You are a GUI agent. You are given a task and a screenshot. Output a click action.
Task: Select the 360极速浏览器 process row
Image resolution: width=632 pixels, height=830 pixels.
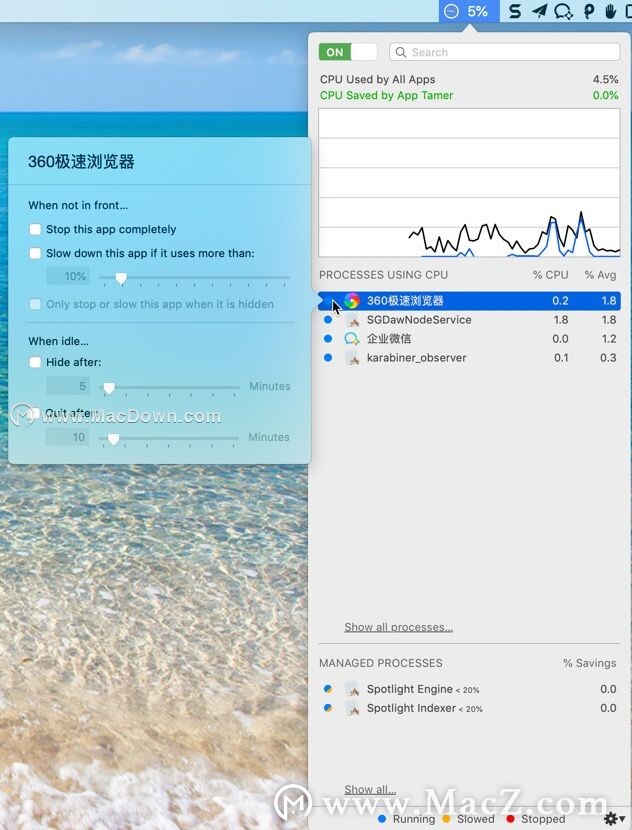[469, 301]
